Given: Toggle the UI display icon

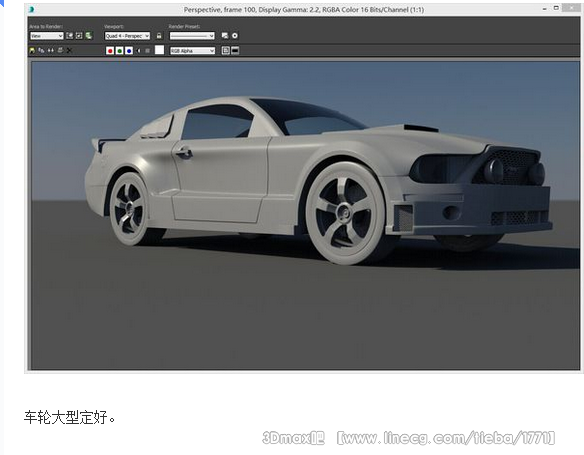Looking at the screenshot, I should pyautogui.click(x=235, y=51).
